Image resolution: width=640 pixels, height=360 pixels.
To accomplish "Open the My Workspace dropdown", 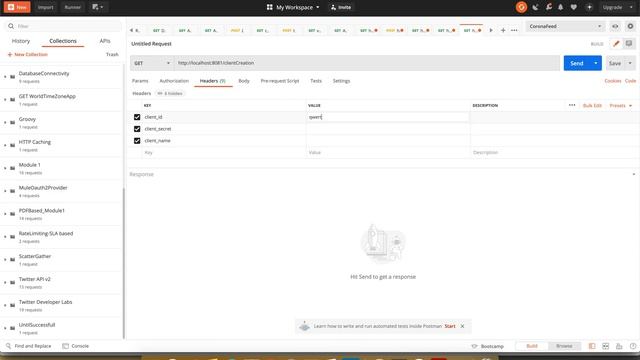I will click(293, 7).
